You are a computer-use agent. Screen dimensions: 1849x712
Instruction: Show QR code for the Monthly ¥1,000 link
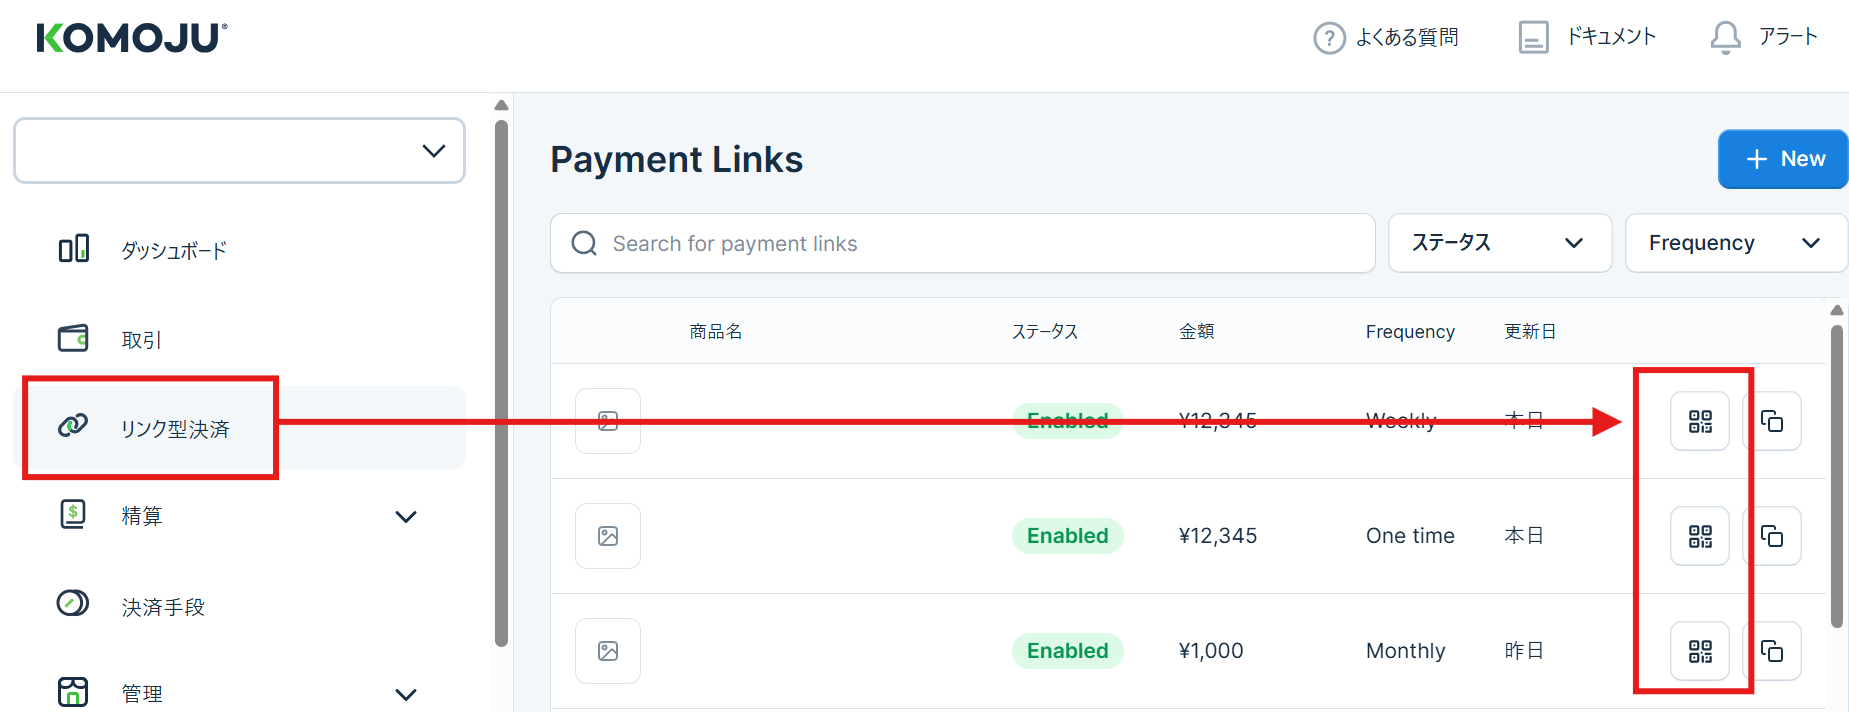click(x=1700, y=651)
